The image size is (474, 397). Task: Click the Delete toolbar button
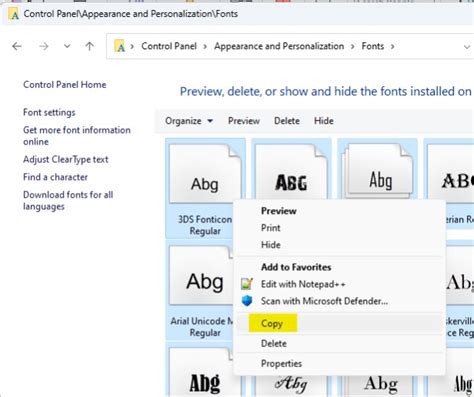coord(287,121)
